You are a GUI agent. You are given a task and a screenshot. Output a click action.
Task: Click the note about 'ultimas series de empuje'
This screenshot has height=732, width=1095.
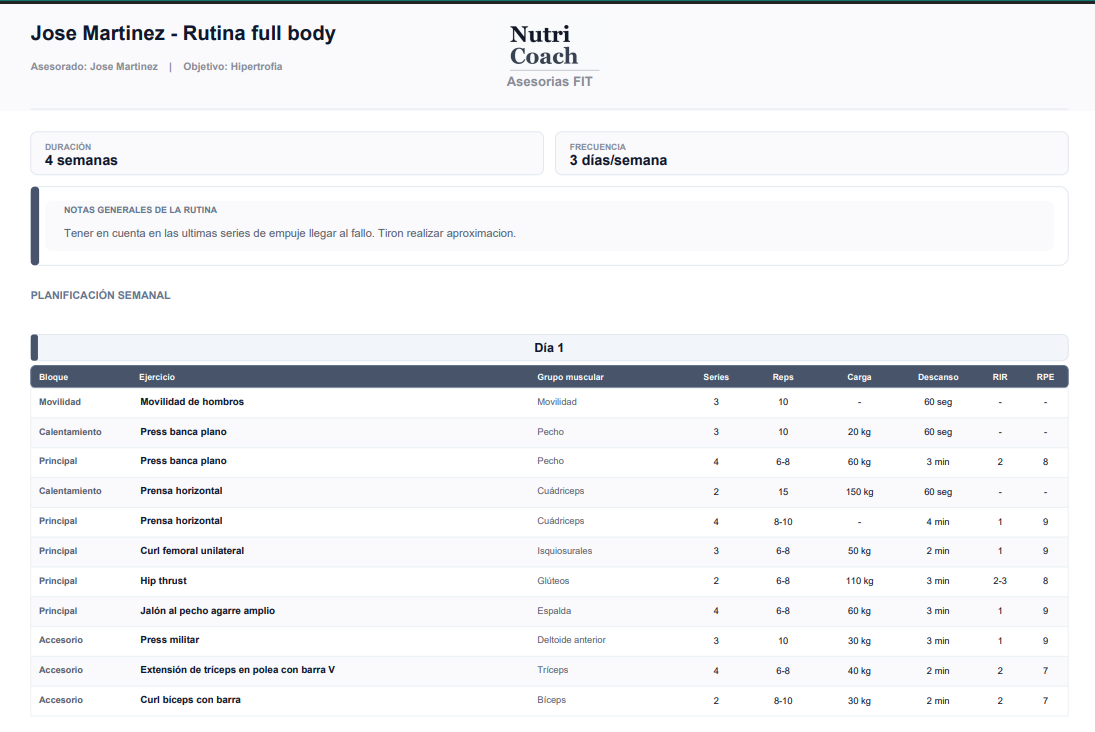pyautogui.click(x=290, y=233)
